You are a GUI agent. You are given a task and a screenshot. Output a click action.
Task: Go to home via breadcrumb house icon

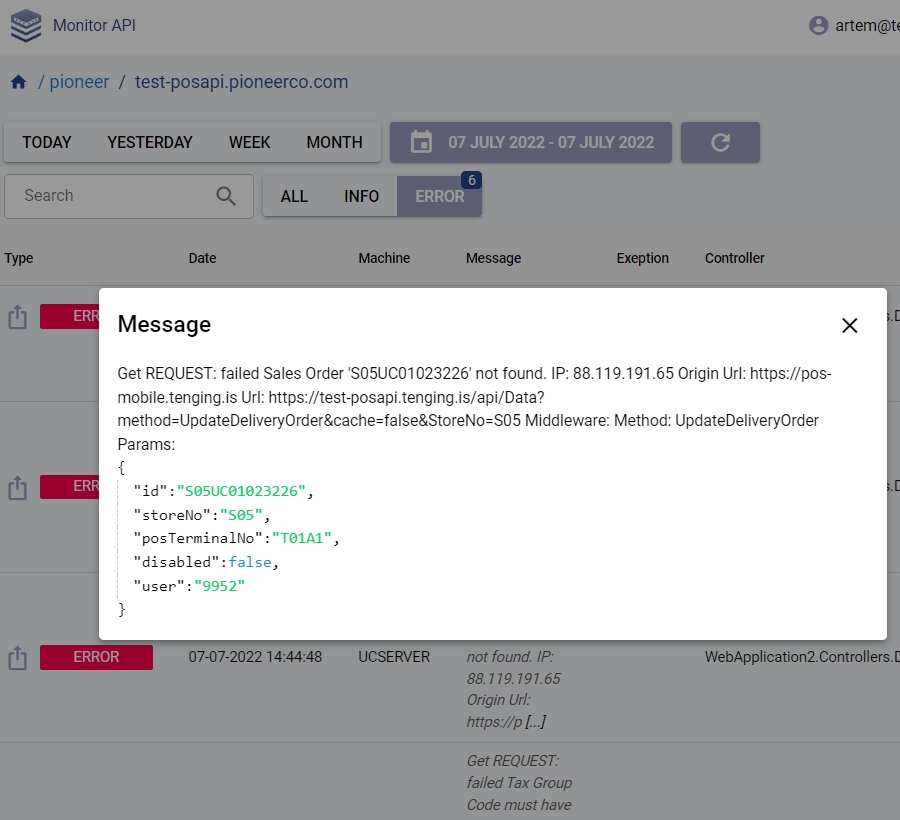coord(18,82)
